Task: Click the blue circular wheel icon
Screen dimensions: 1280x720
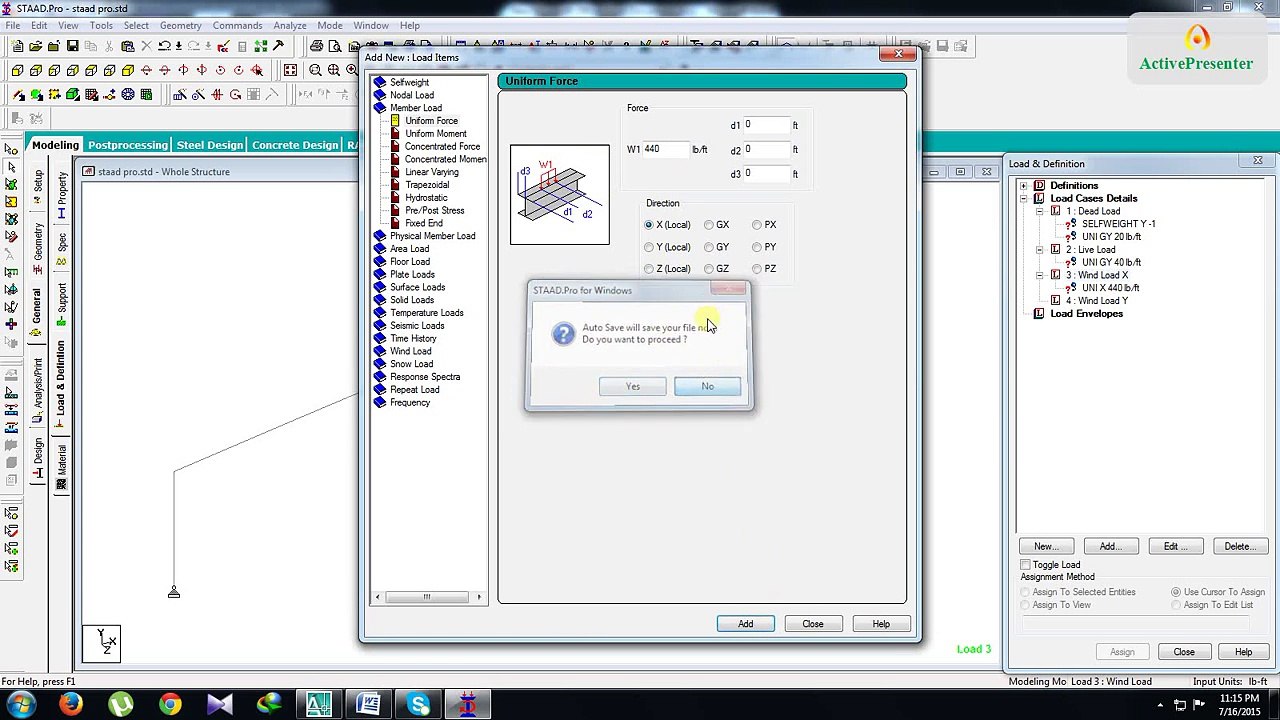Action: [x=128, y=95]
